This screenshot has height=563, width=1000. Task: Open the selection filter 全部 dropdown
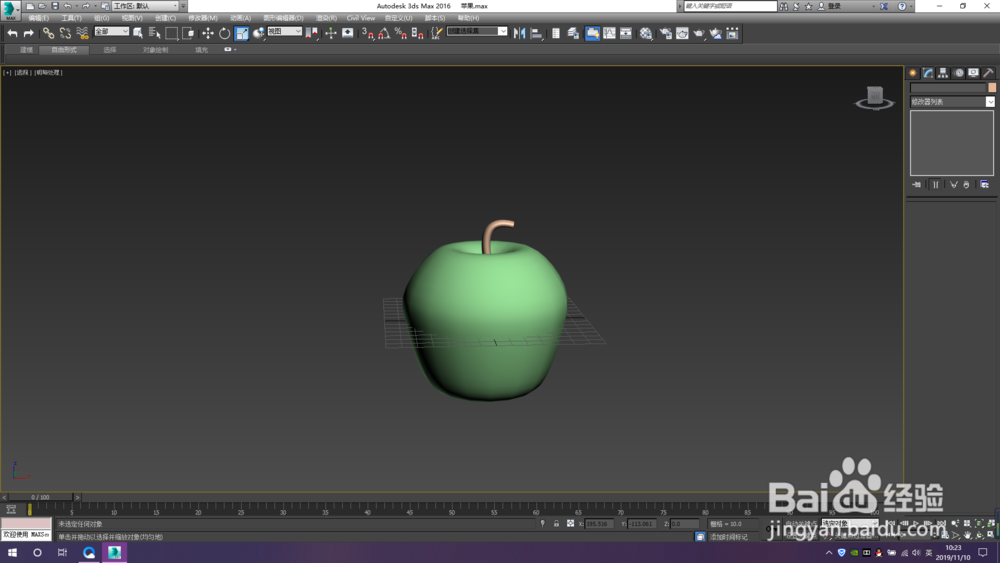click(x=112, y=31)
